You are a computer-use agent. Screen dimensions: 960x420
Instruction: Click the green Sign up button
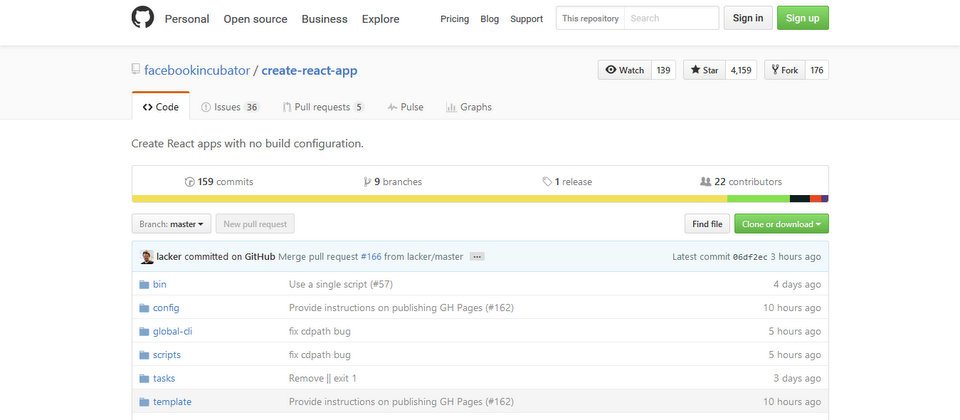(803, 18)
